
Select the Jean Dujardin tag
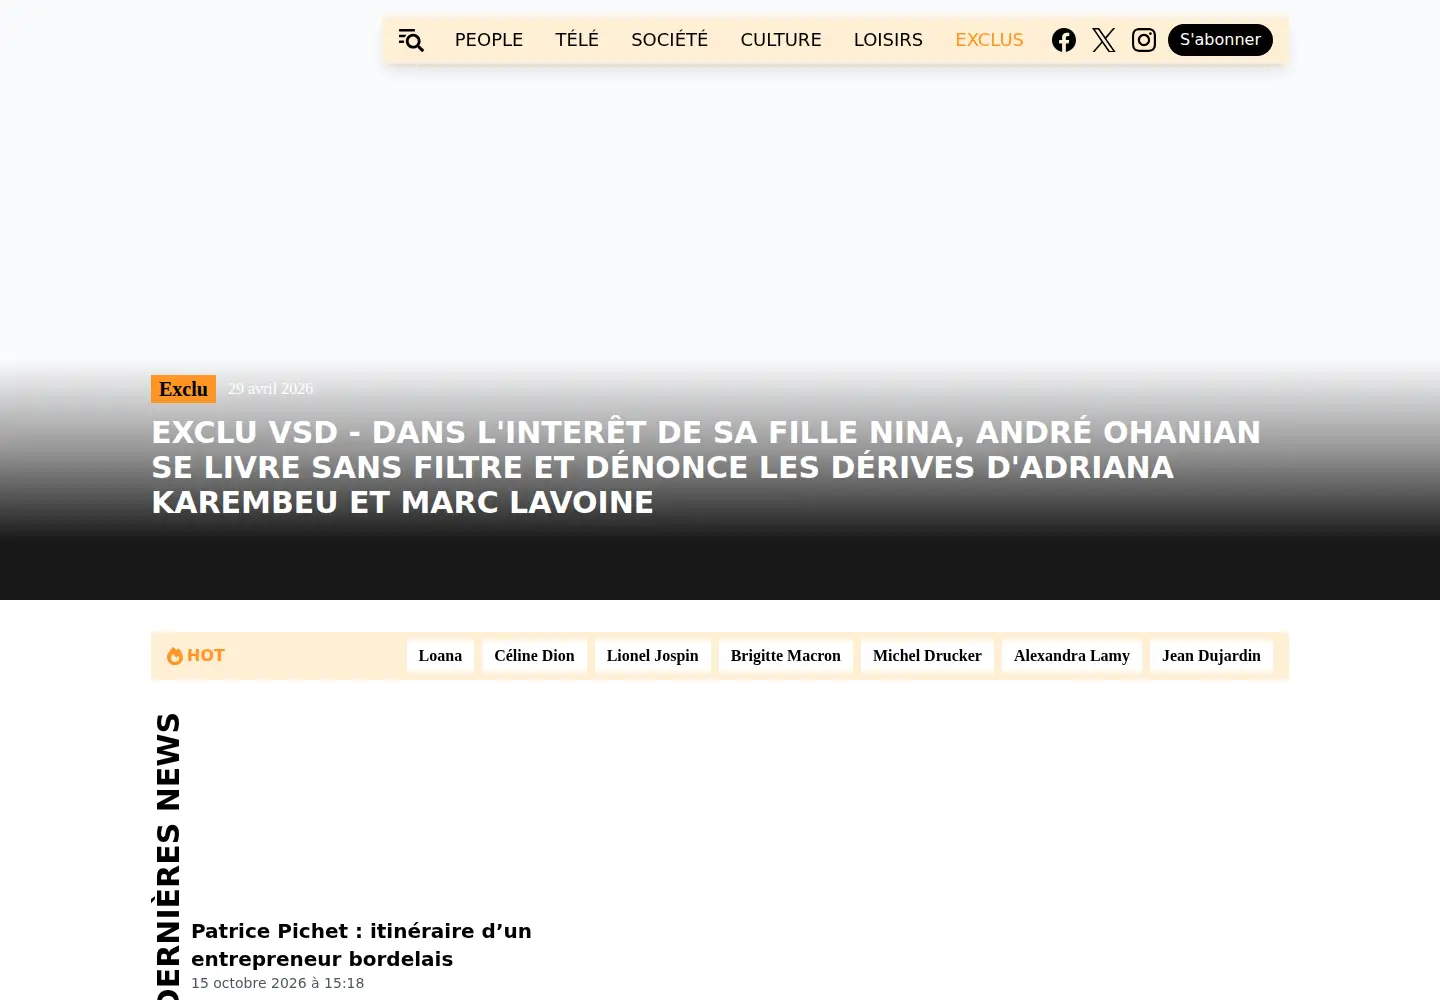[1211, 656]
